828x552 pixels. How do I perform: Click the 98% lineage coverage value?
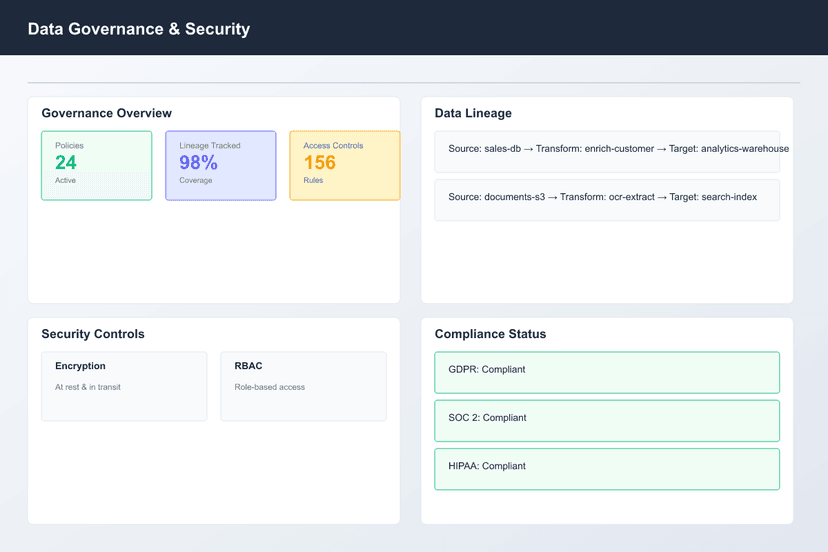click(x=199, y=163)
